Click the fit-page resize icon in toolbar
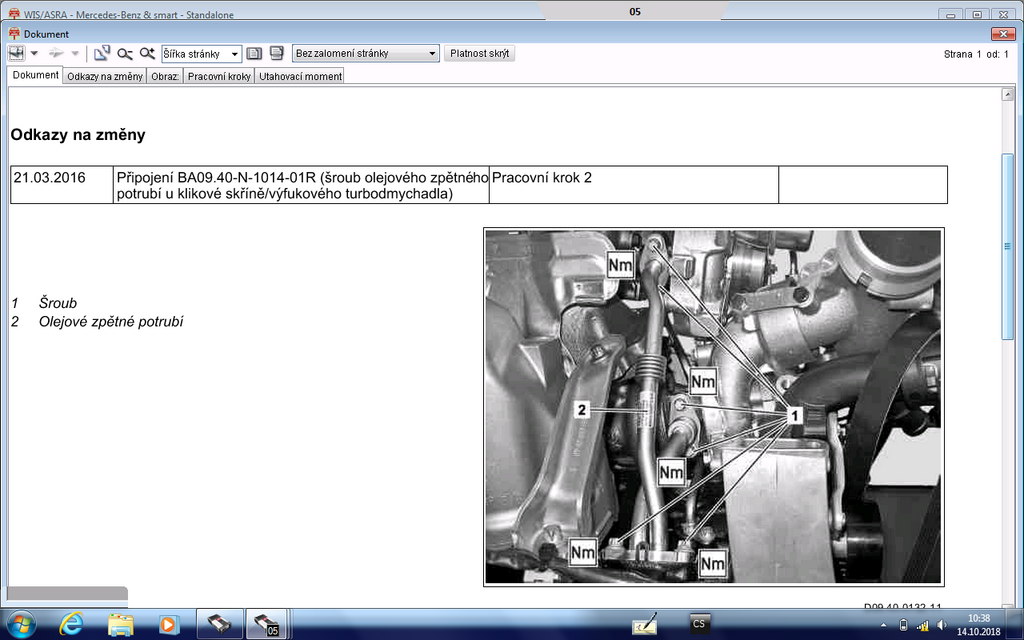The width and height of the screenshot is (1024, 640). click(101, 54)
